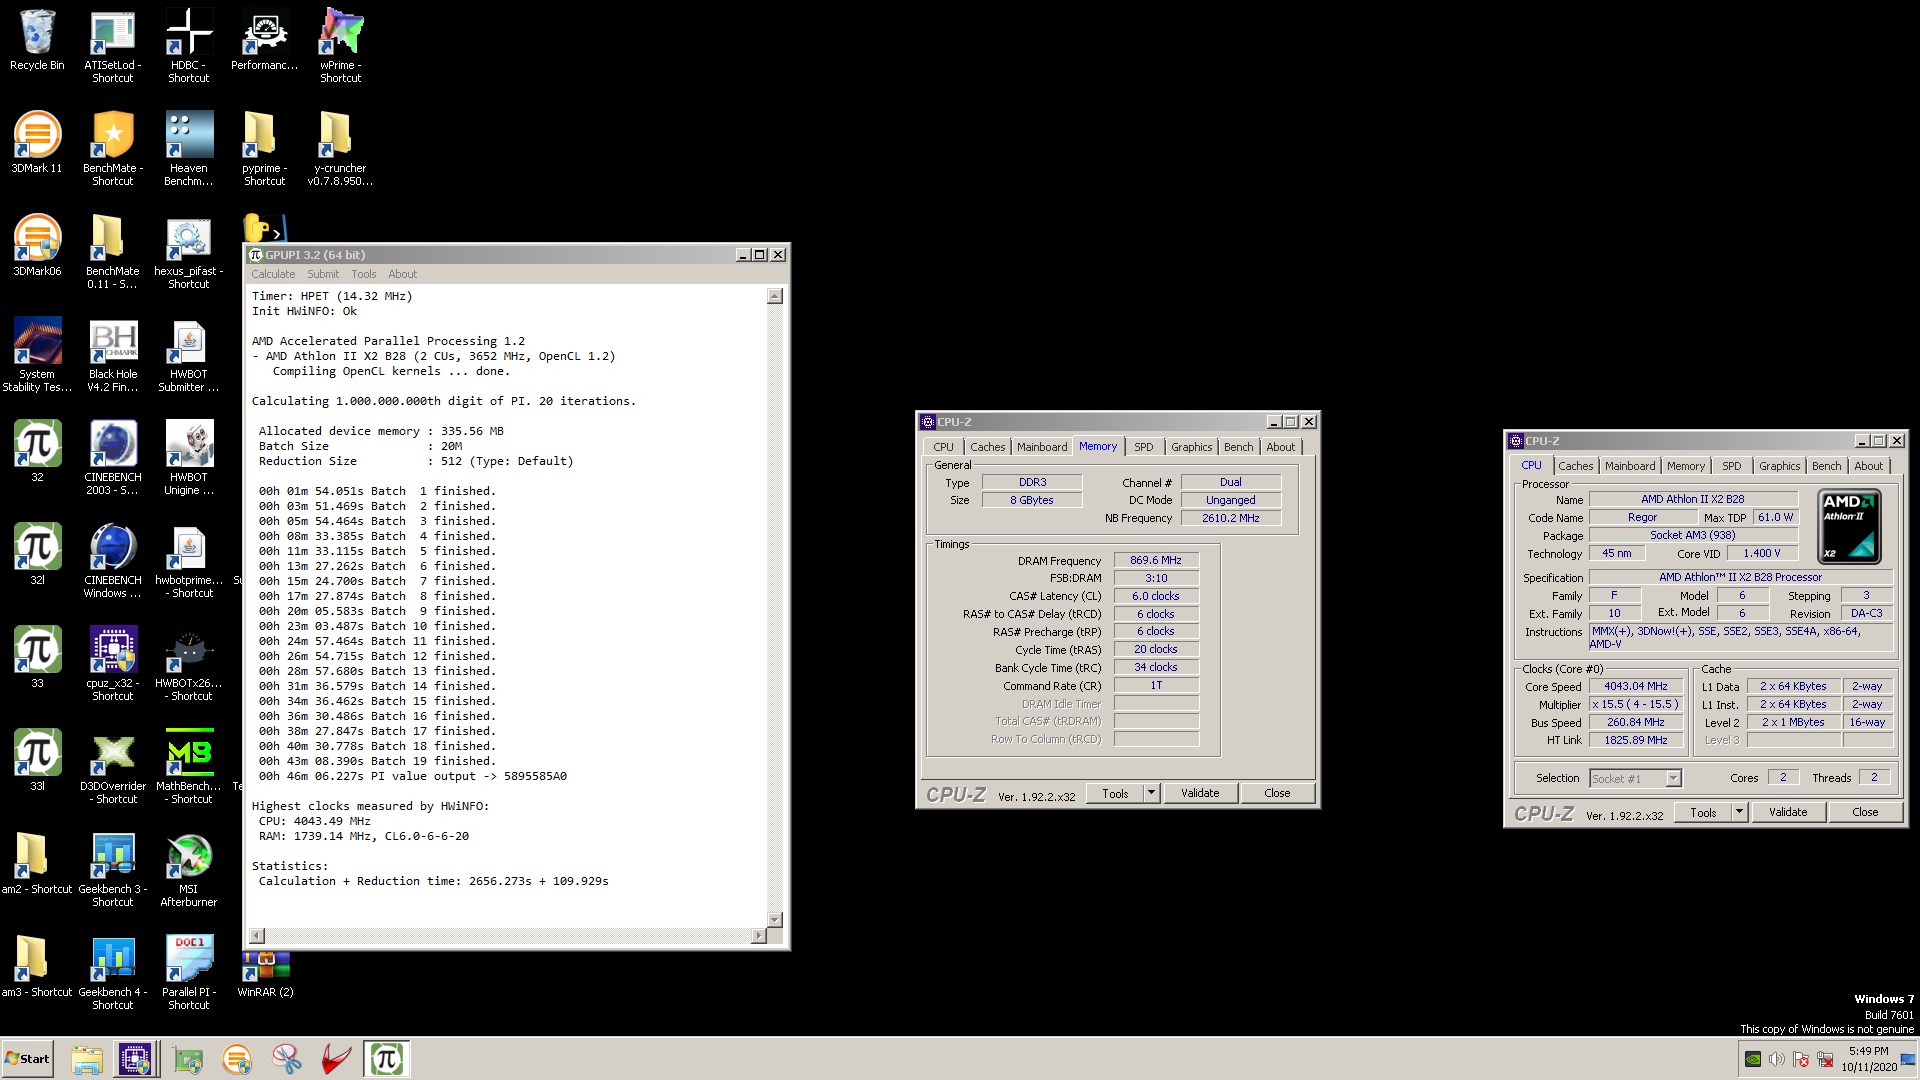Open the CINEBENCH 2003 desktop icon

[112, 457]
